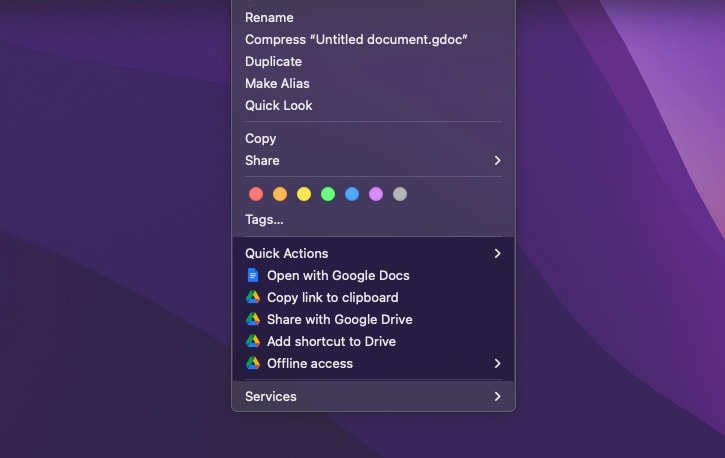Click Offline access text
The height and width of the screenshot is (458, 725).
point(310,364)
